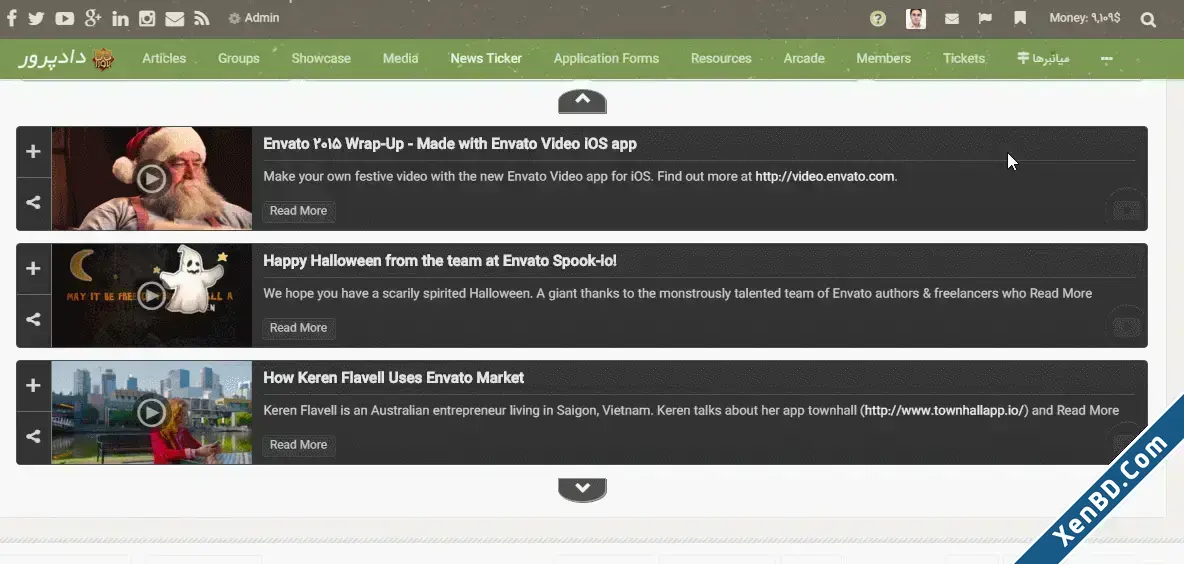Open the Admin gear link

[254, 18]
